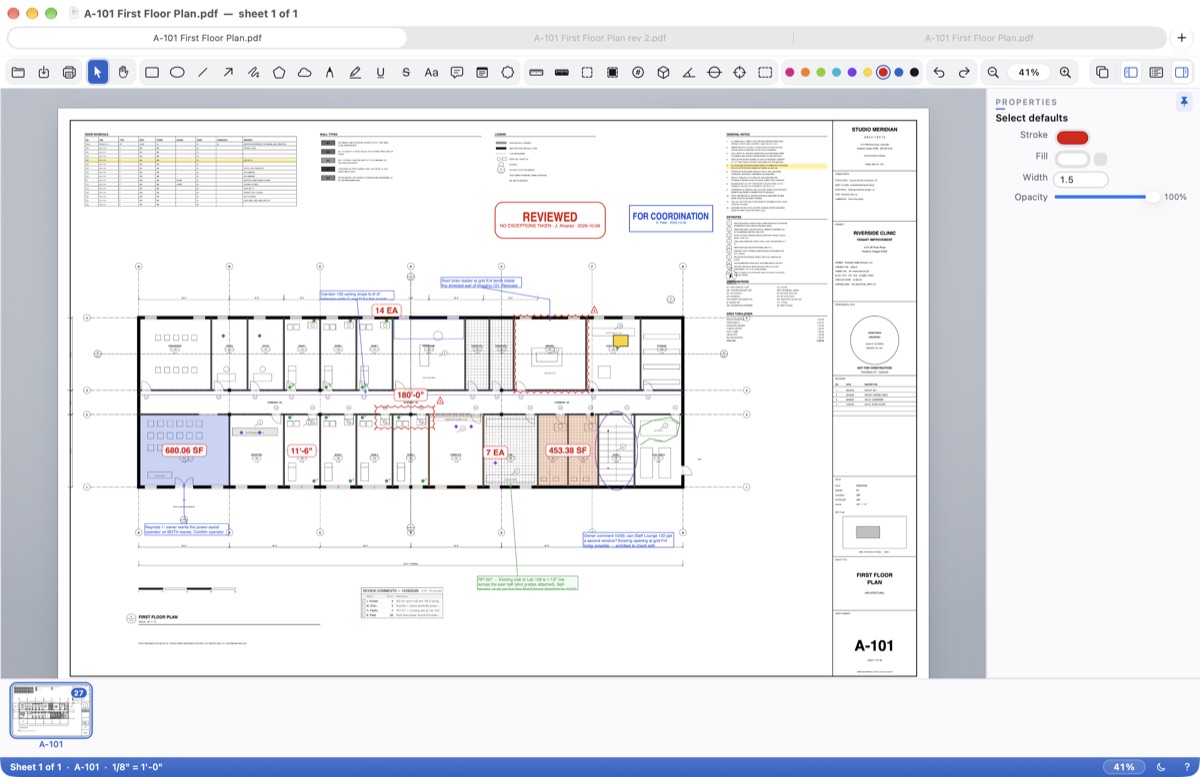
Task: Click the 41% zoom level field in toolbar
Action: click(x=1029, y=72)
